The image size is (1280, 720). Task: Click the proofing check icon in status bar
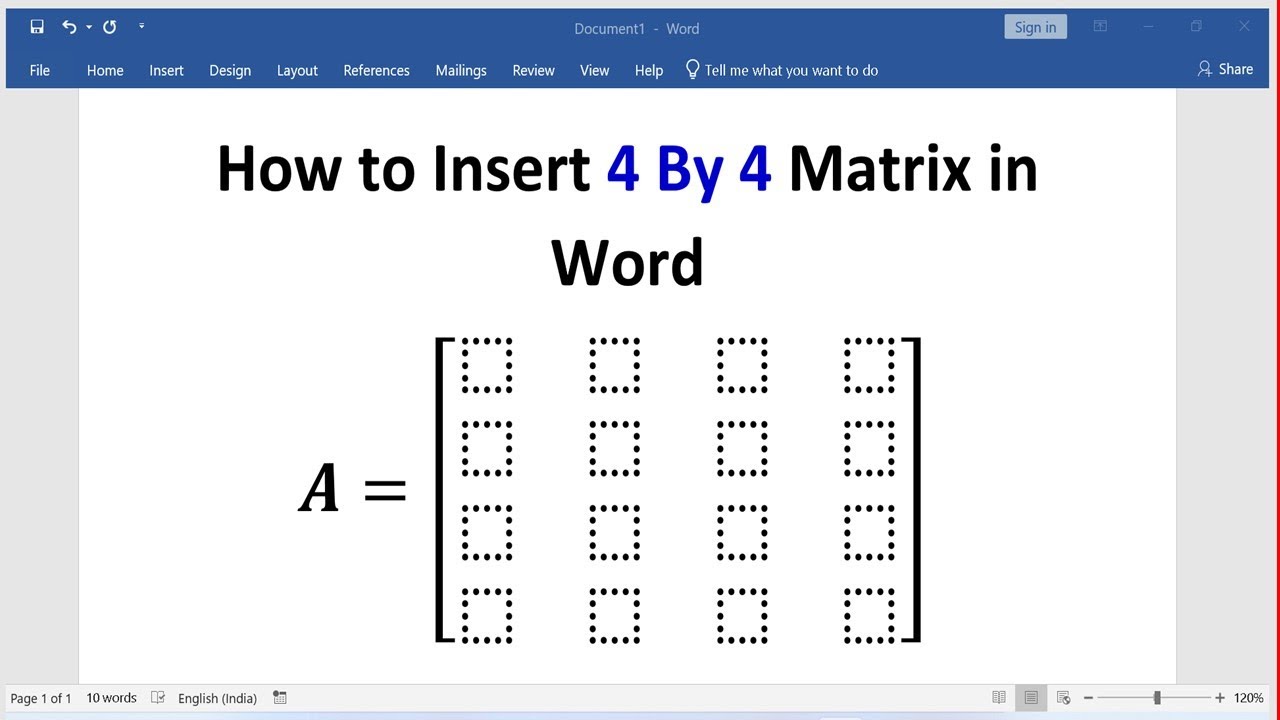click(158, 698)
